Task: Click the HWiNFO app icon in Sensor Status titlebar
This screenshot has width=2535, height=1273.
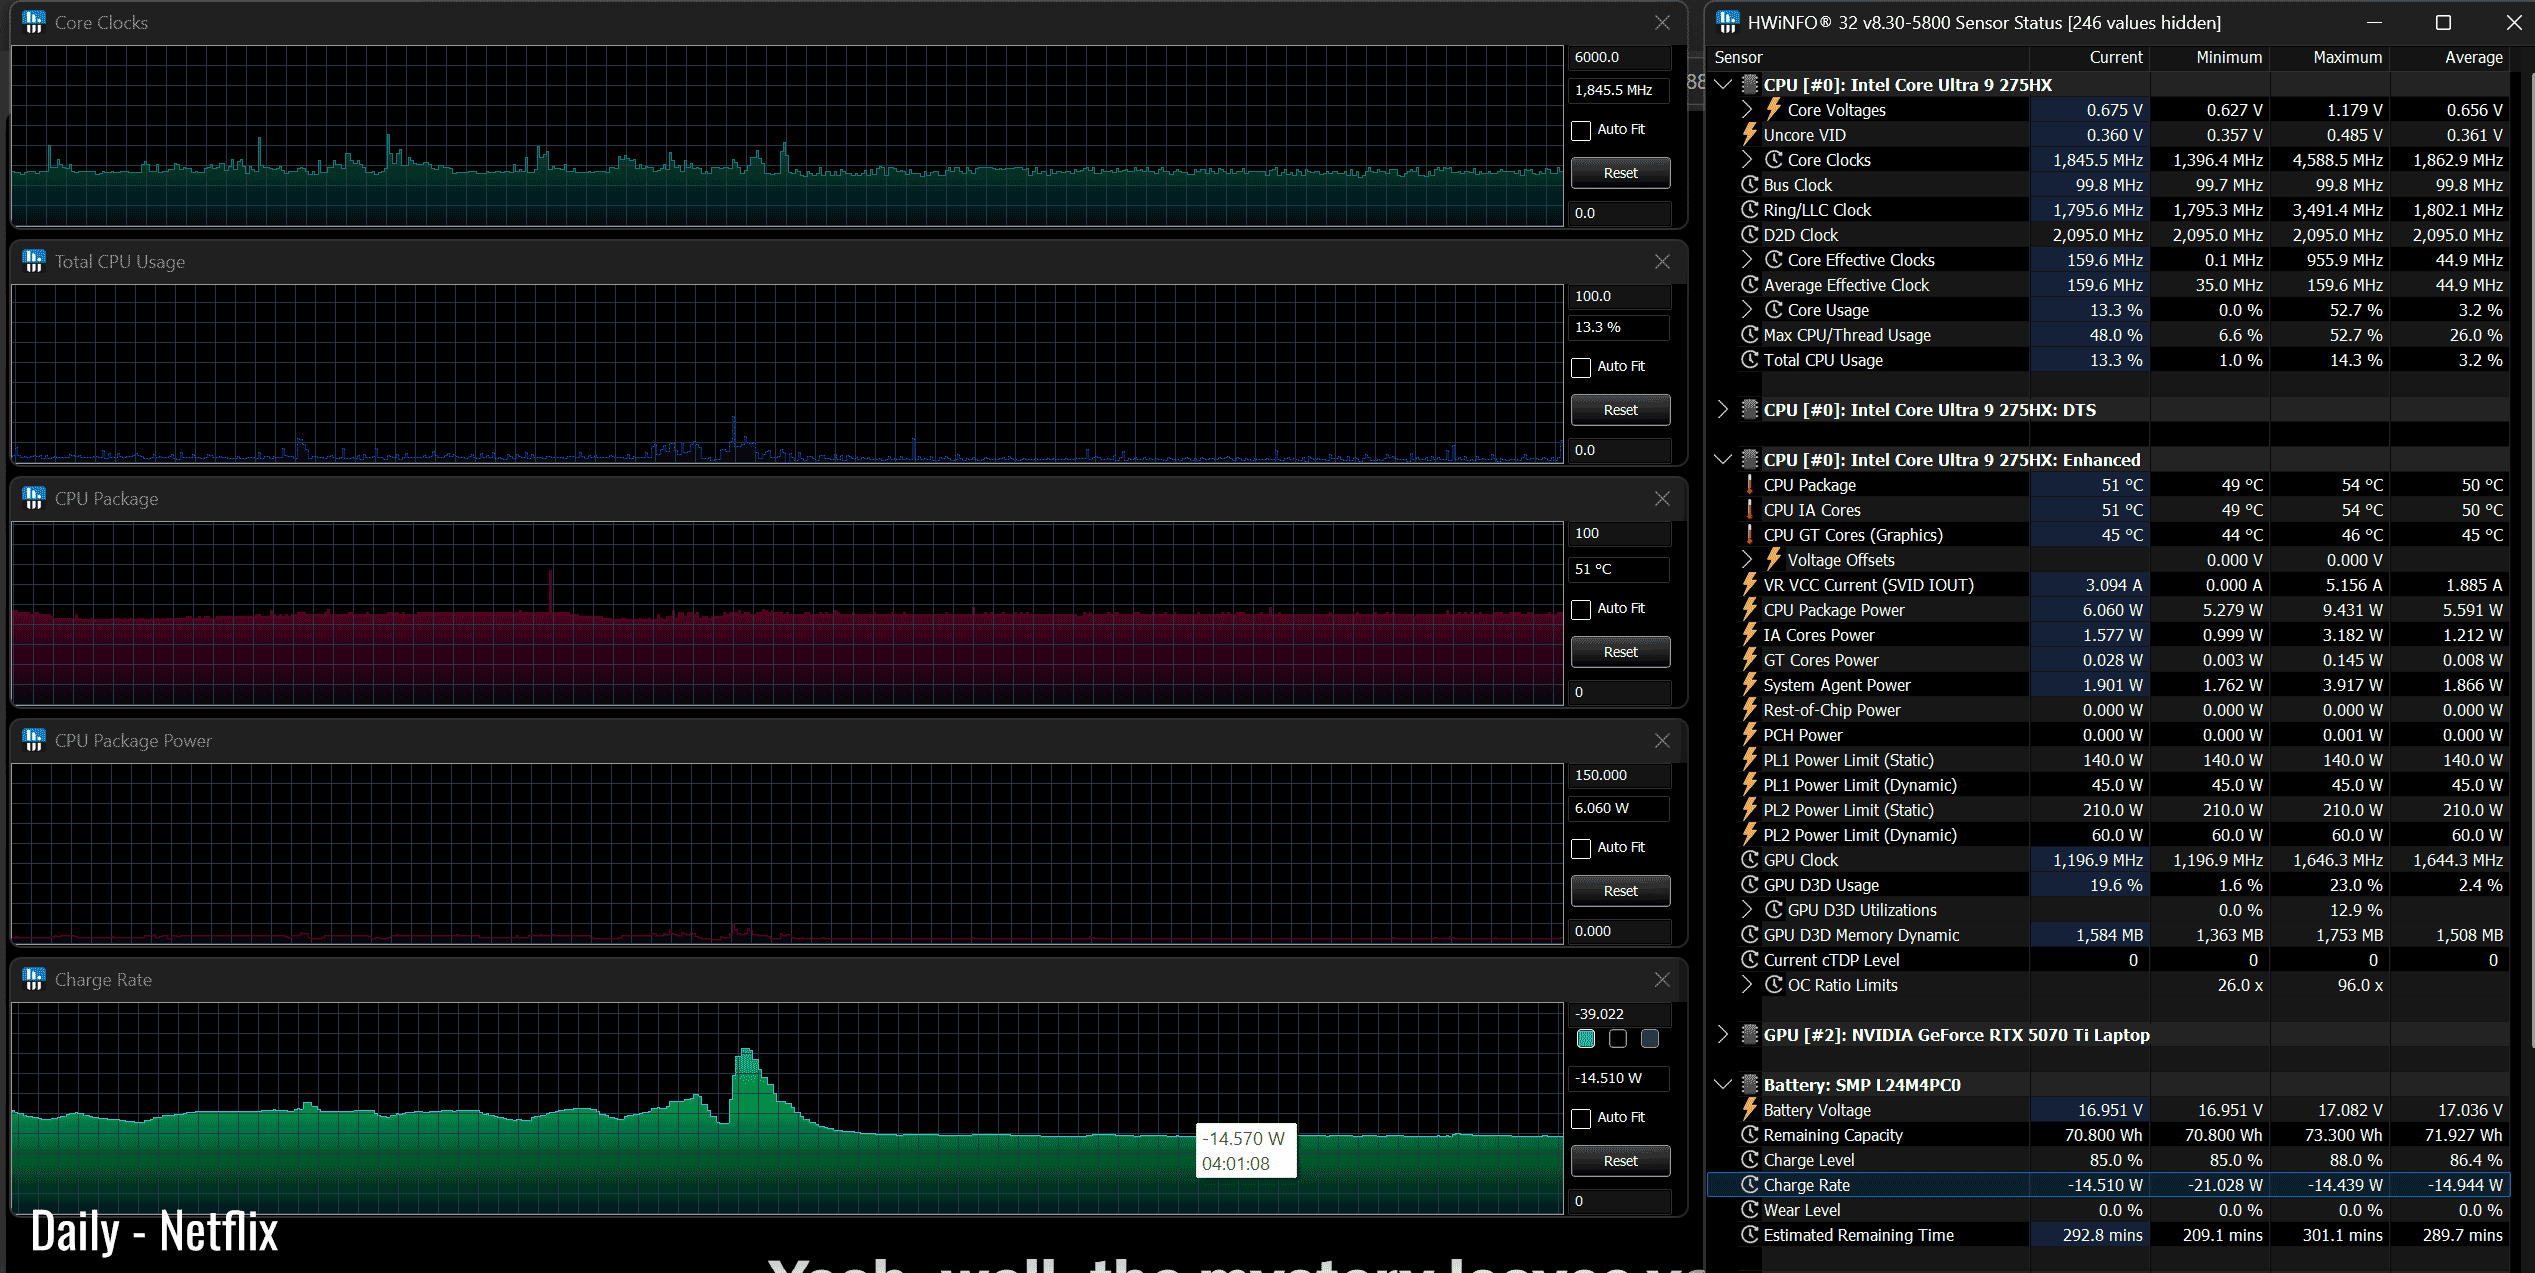Action: tap(1727, 22)
